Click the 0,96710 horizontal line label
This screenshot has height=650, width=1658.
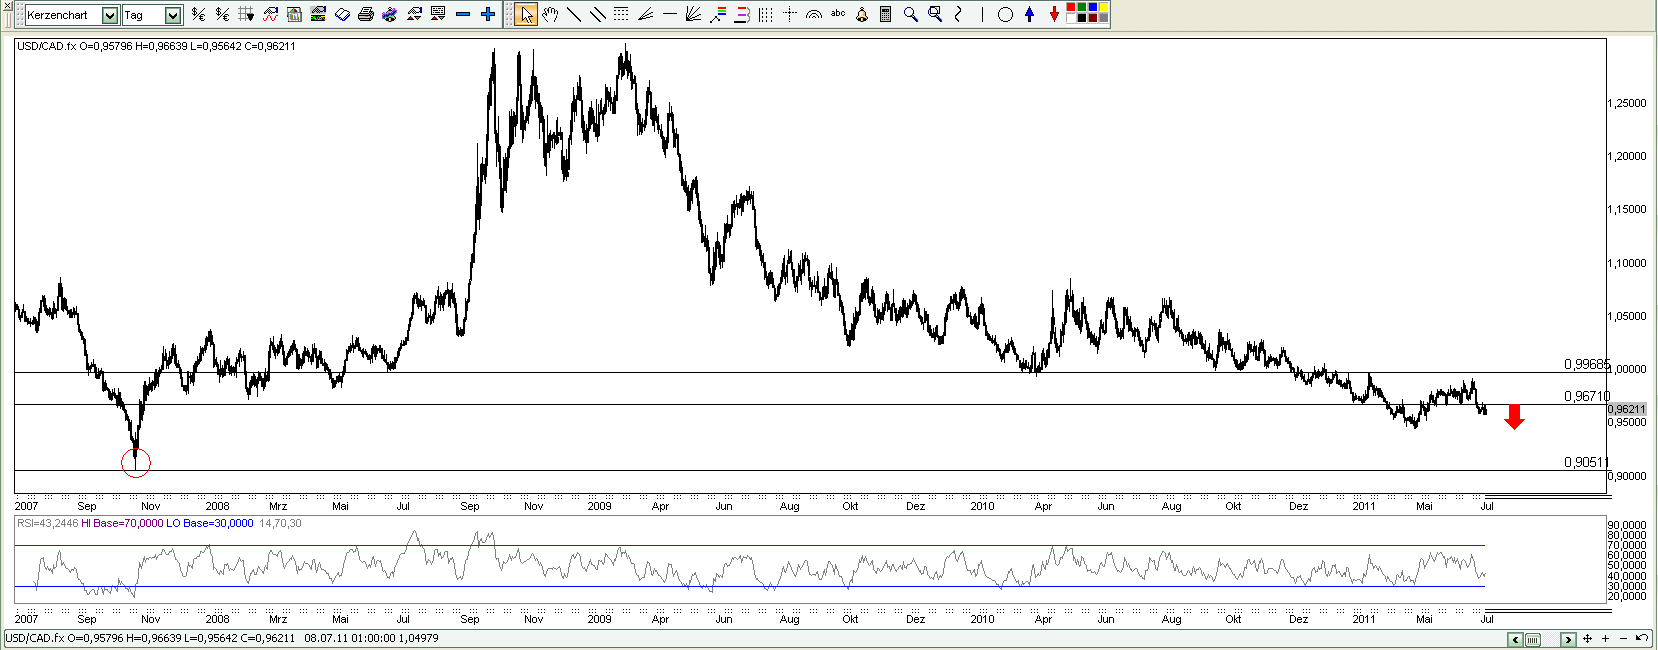tap(1587, 396)
